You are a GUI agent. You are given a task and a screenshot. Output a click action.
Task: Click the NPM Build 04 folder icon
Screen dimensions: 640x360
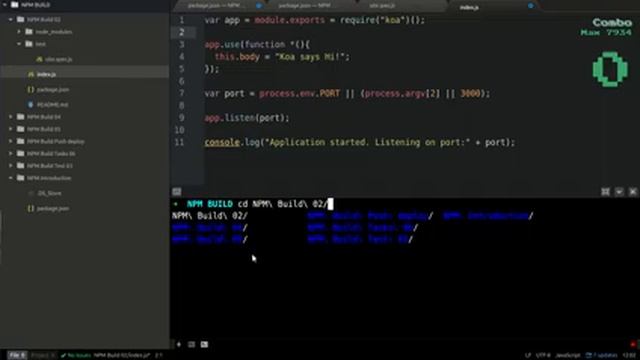(20, 117)
